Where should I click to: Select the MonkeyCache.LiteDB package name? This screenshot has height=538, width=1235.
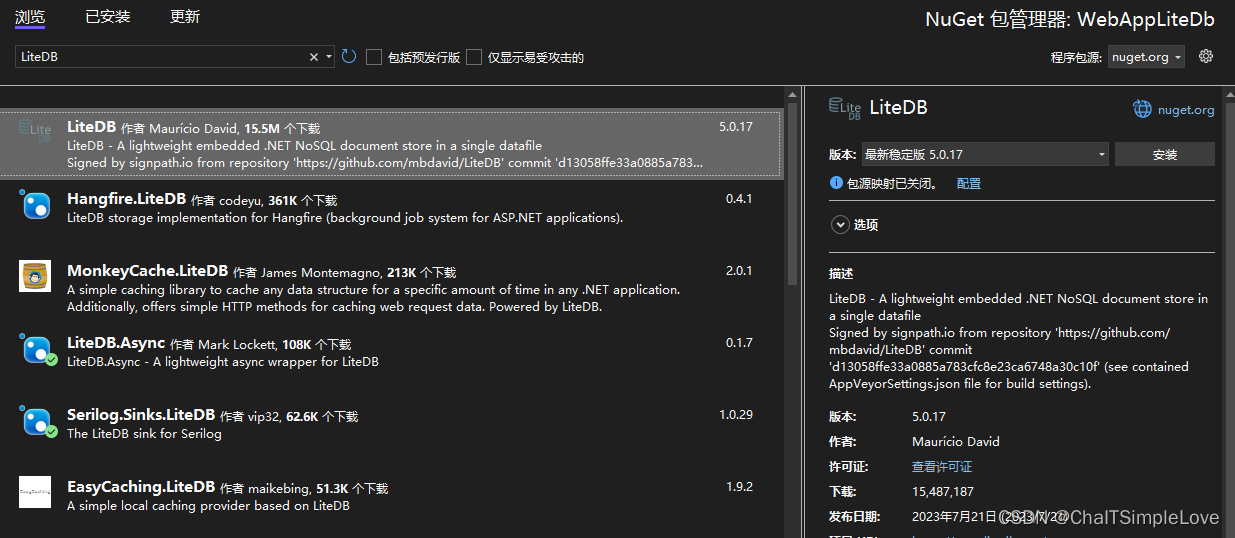[x=147, y=270]
